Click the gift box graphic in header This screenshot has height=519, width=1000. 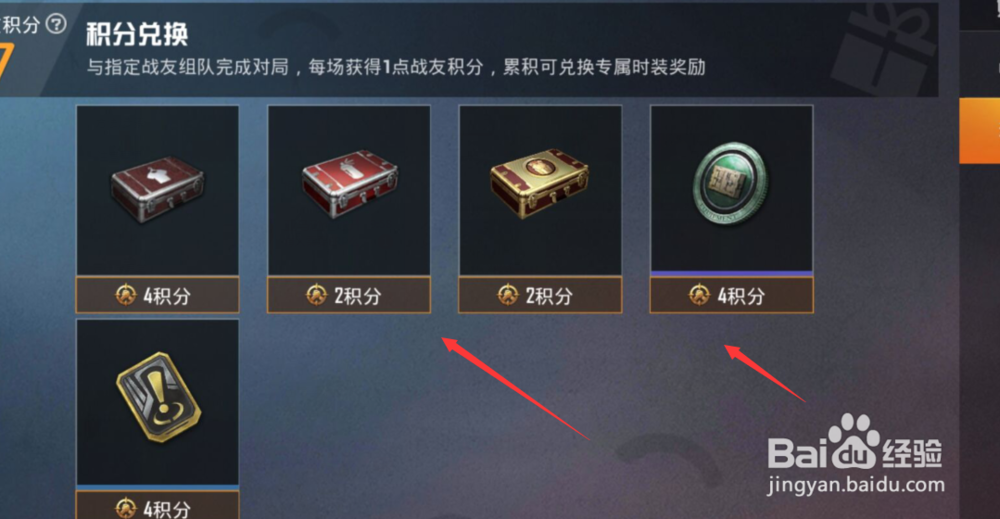pos(885,50)
